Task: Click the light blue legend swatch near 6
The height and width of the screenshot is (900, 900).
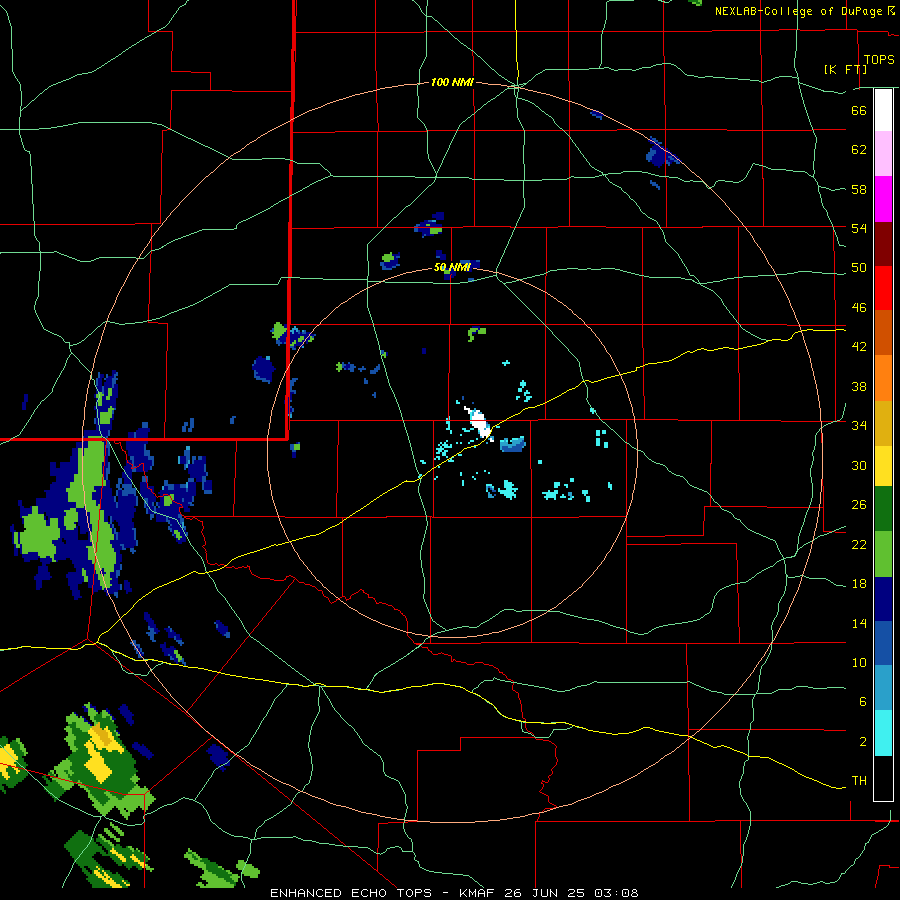Action: pyautogui.click(x=883, y=688)
